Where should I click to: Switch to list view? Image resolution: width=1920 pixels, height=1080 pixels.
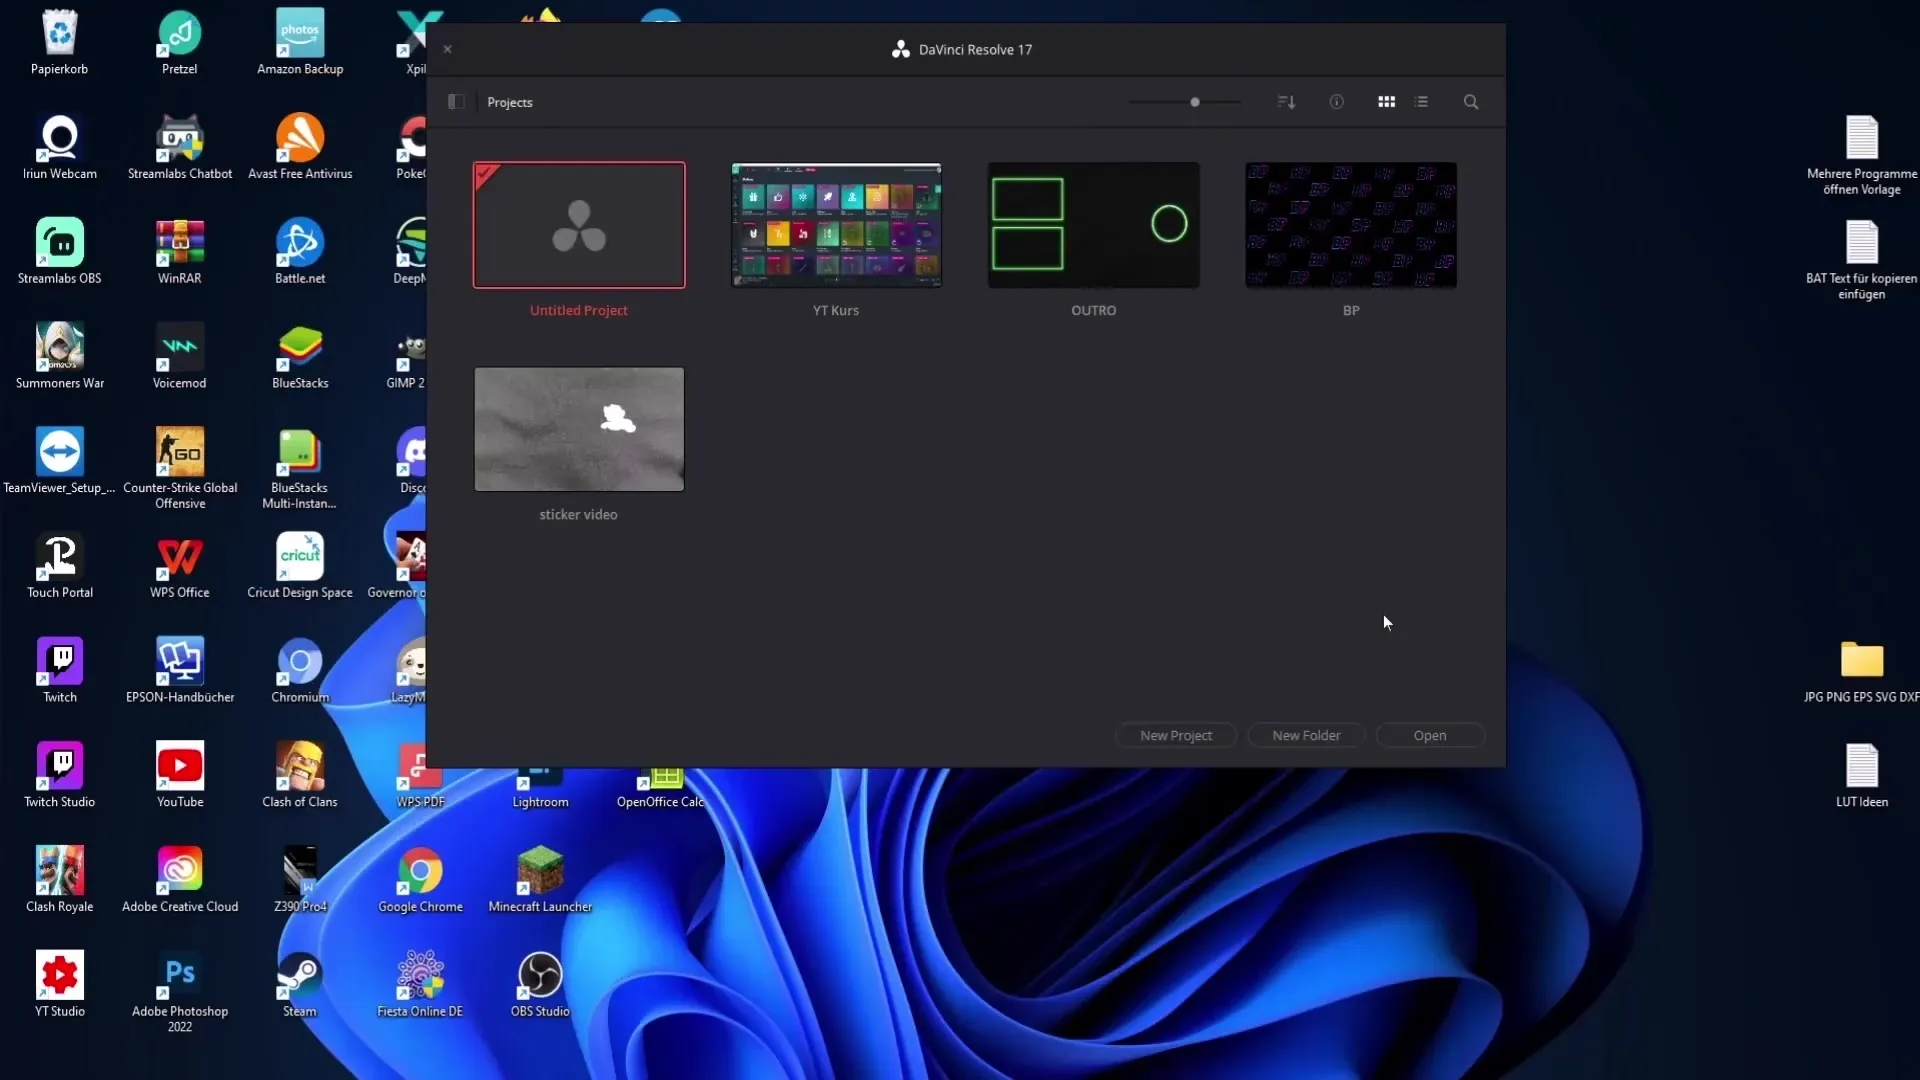coord(1422,102)
